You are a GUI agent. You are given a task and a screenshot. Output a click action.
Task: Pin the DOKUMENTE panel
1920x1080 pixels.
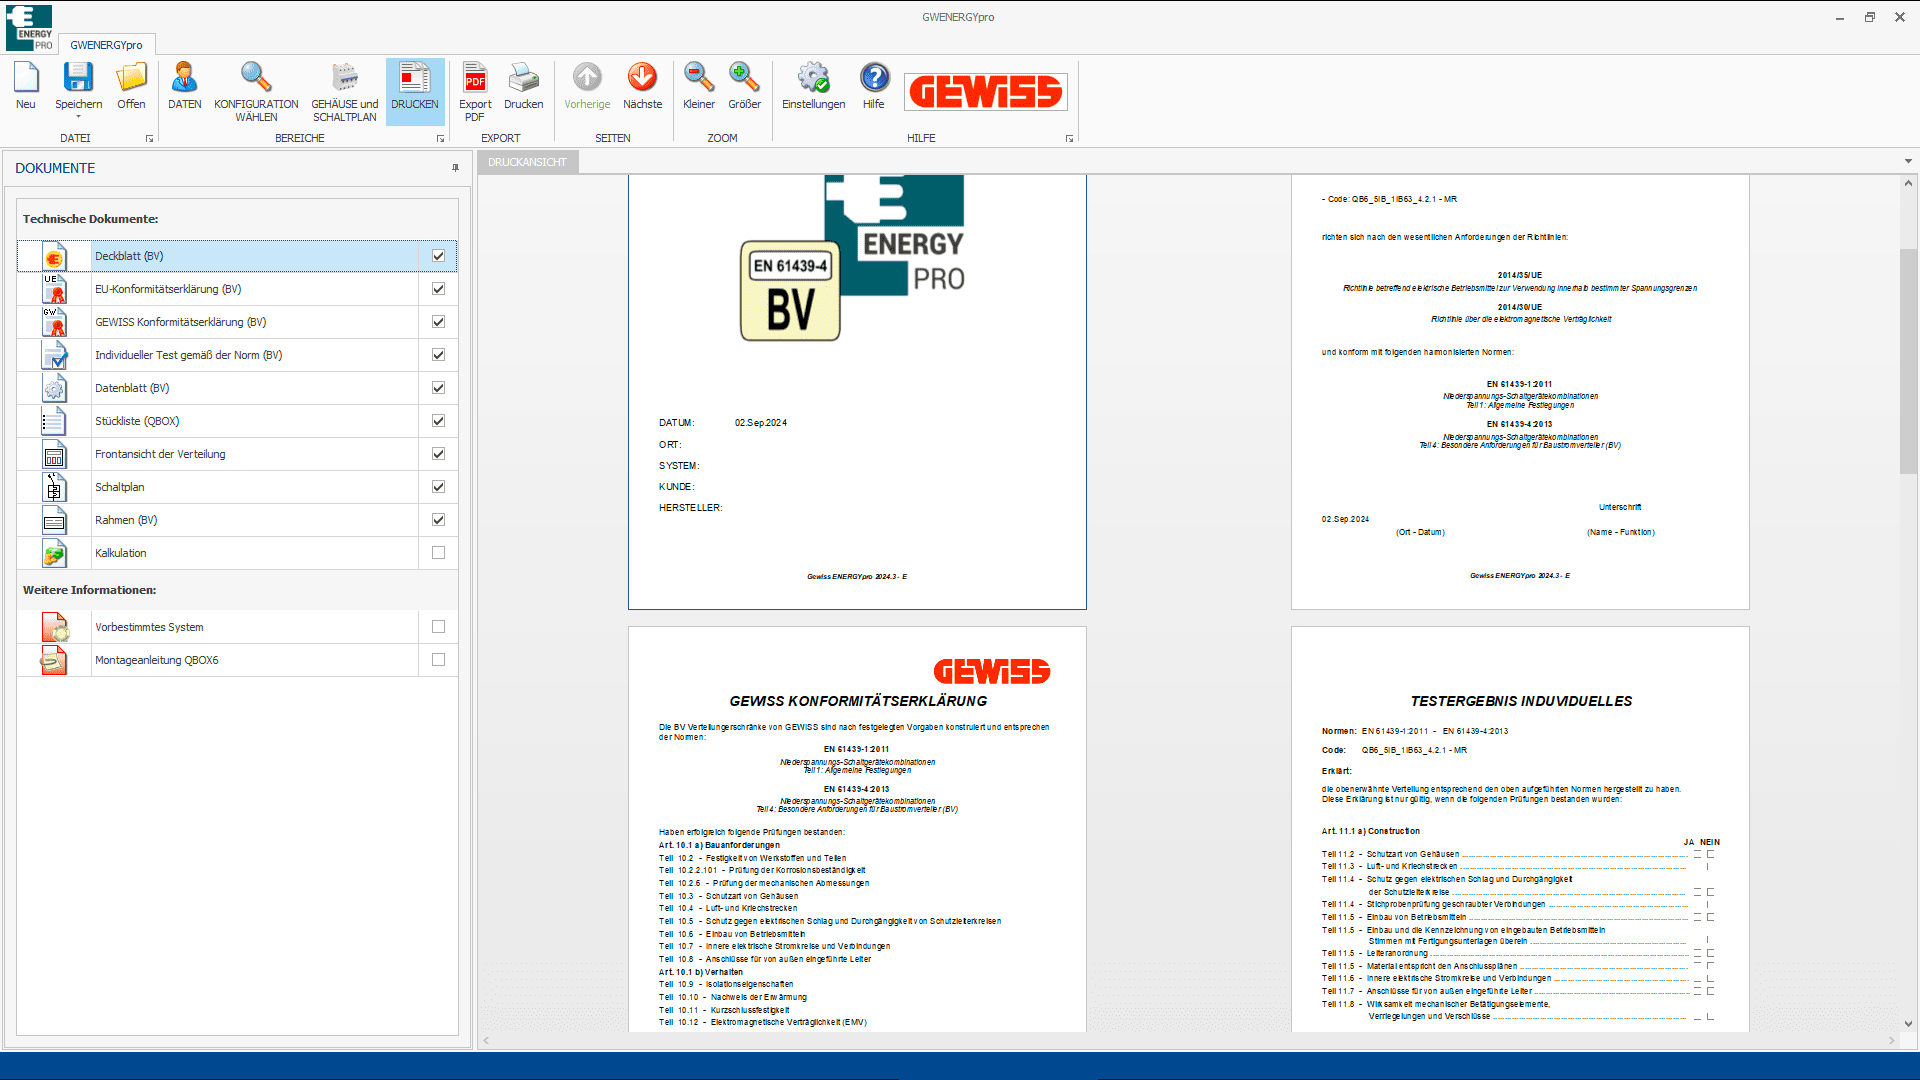pyautogui.click(x=455, y=168)
